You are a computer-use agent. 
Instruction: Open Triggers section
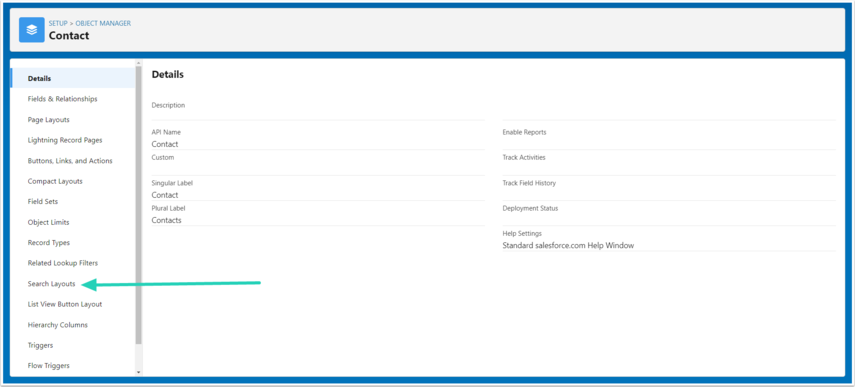tap(40, 346)
